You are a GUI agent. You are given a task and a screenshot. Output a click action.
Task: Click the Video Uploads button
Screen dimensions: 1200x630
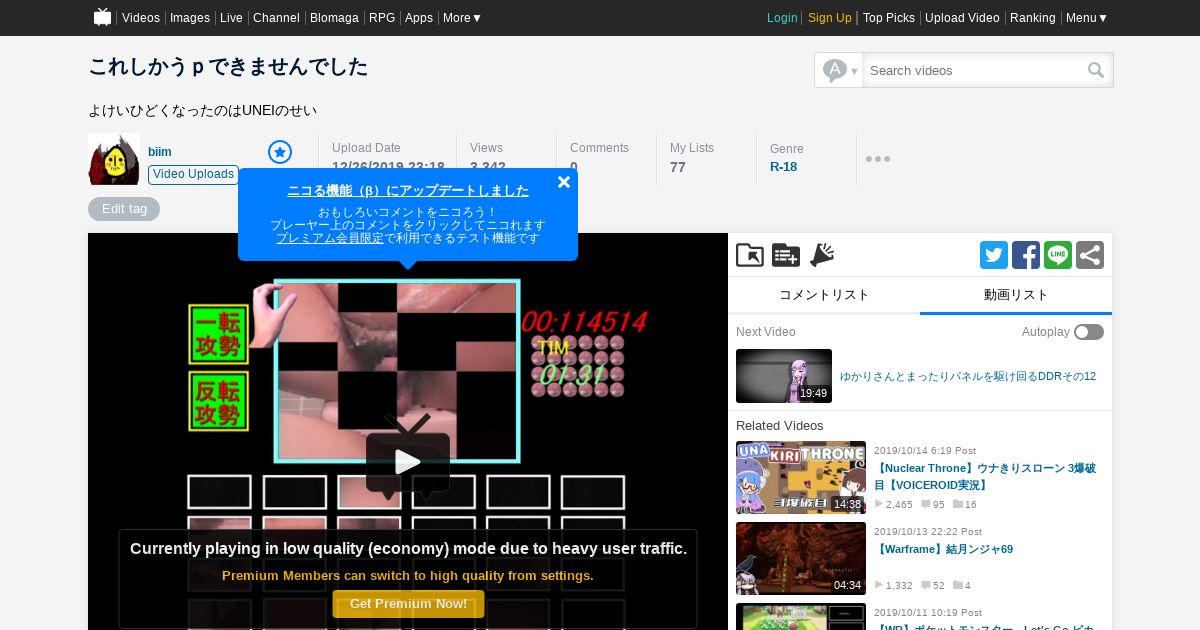(194, 175)
